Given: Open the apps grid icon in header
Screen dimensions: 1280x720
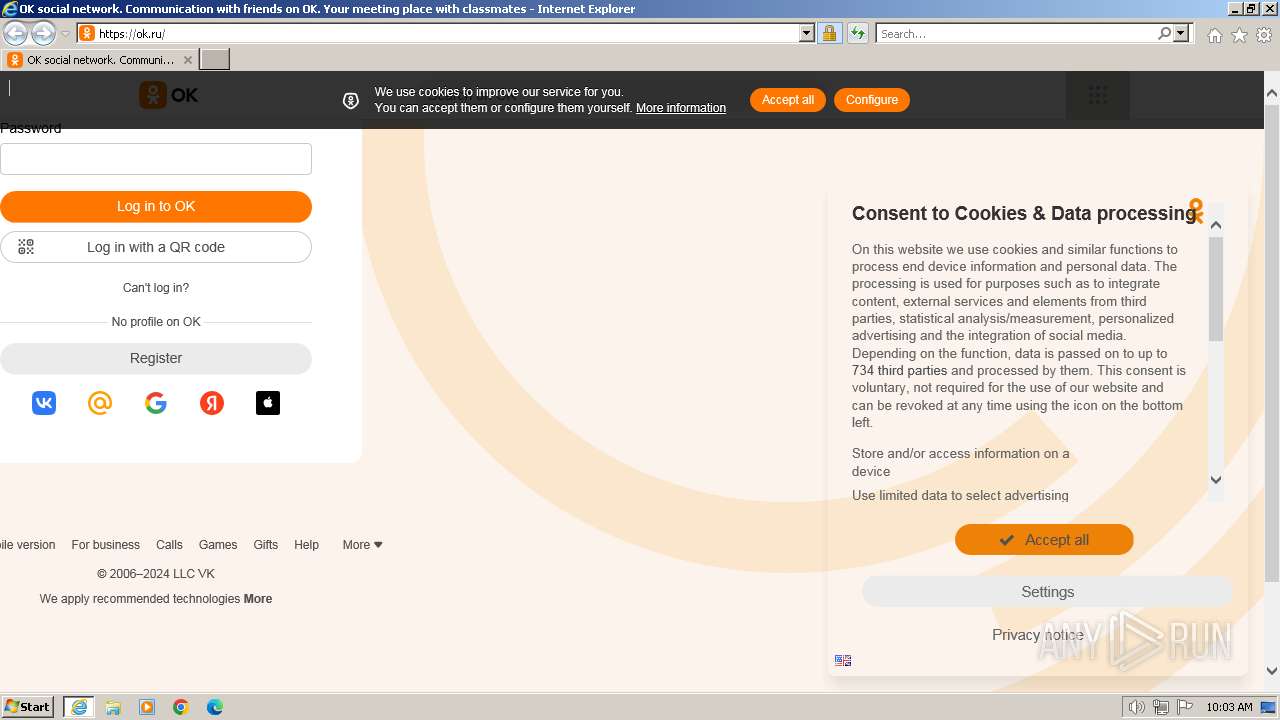Looking at the screenshot, I should click(1098, 95).
